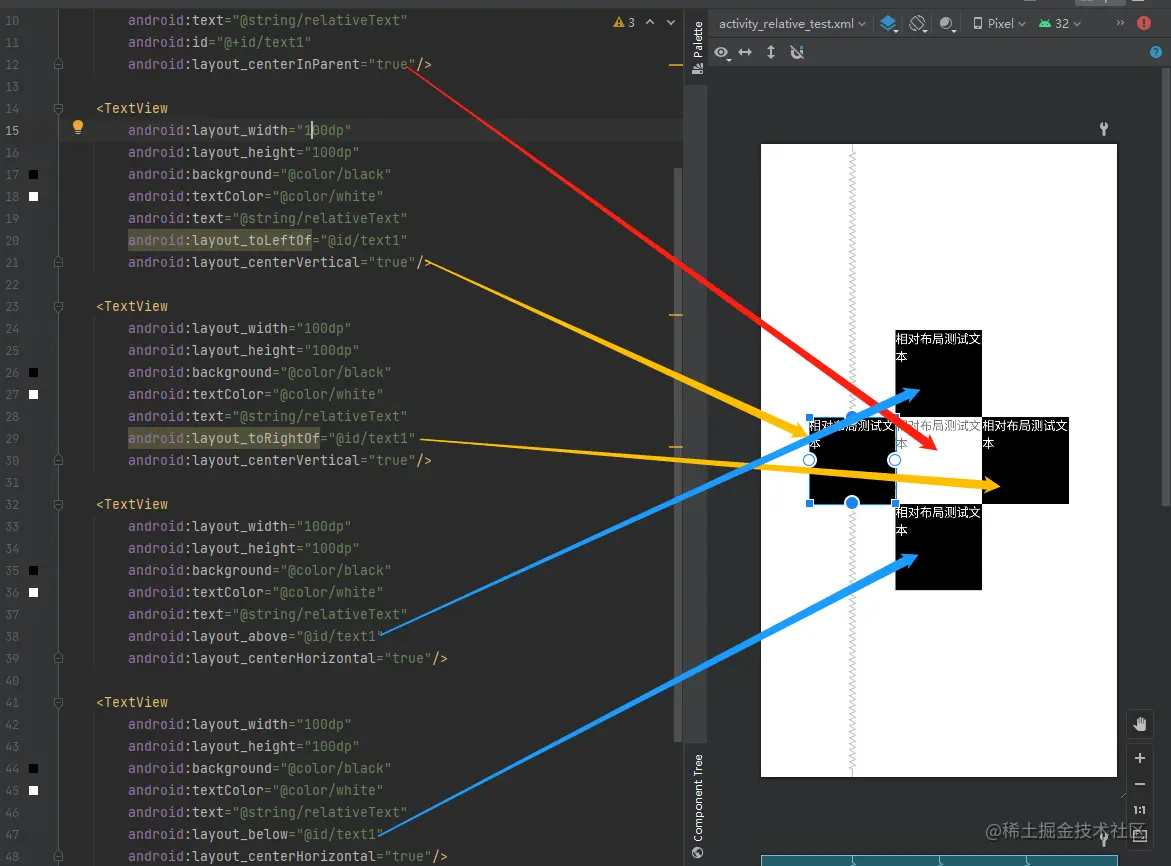Click black color swatch on line 35
The image size is (1171, 866).
click(x=34, y=570)
